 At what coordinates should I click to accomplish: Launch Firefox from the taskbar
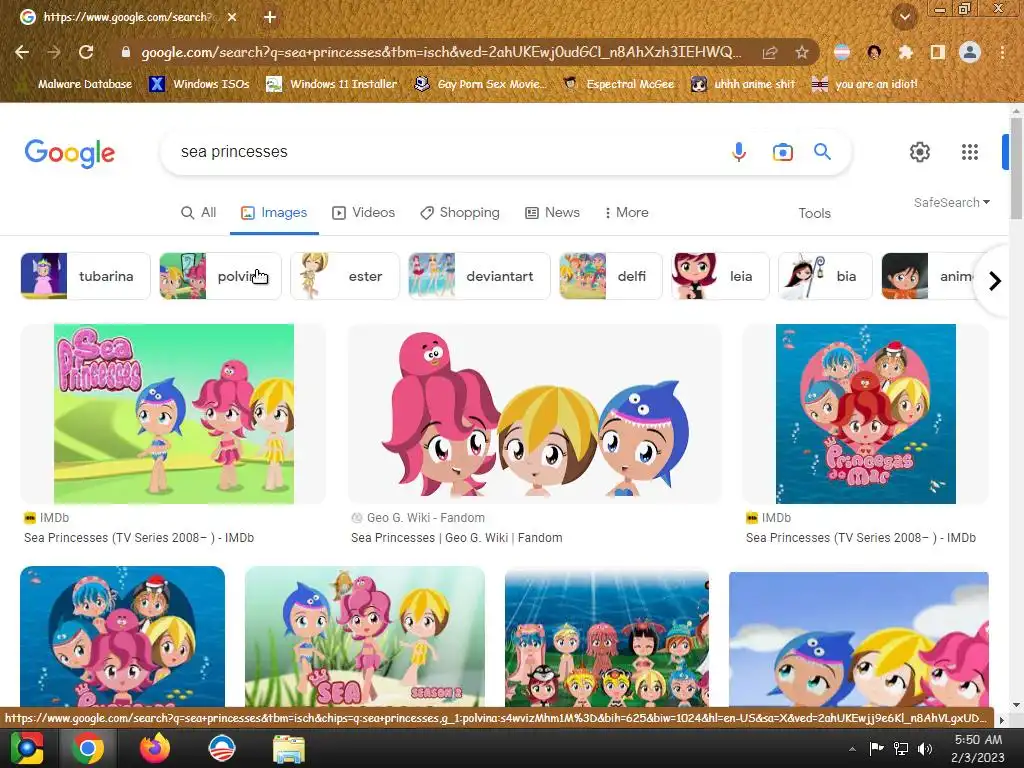click(x=155, y=748)
